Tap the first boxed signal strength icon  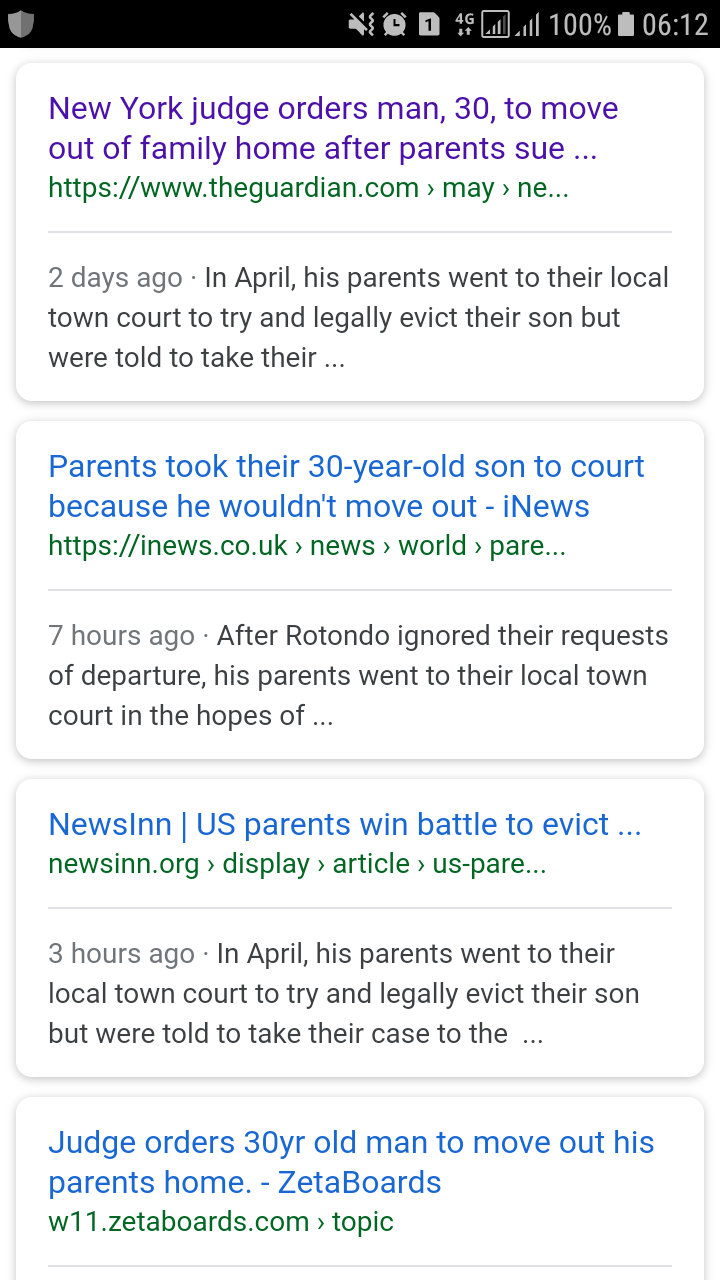click(x=496, y=24)
